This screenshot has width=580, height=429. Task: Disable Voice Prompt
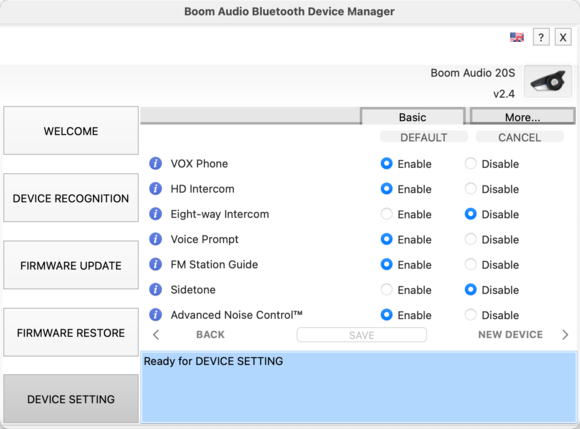point(471,239)
